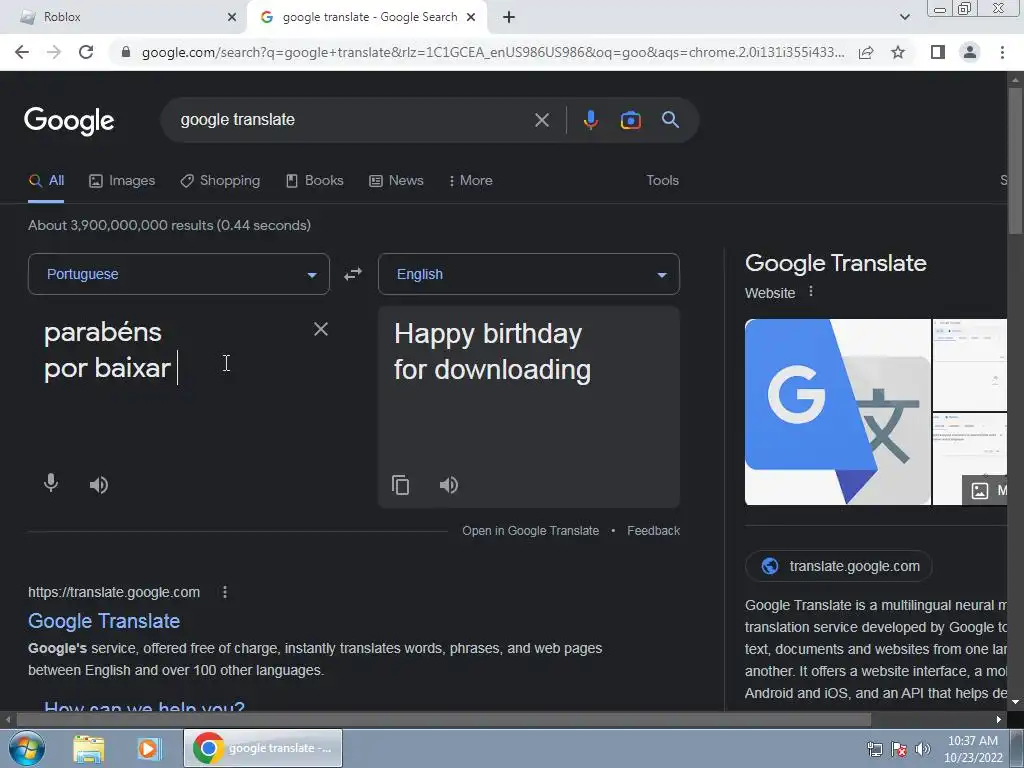Go forward using browser forward arrow
This screenshot has height=768, width=1024.
click(54, 52)
